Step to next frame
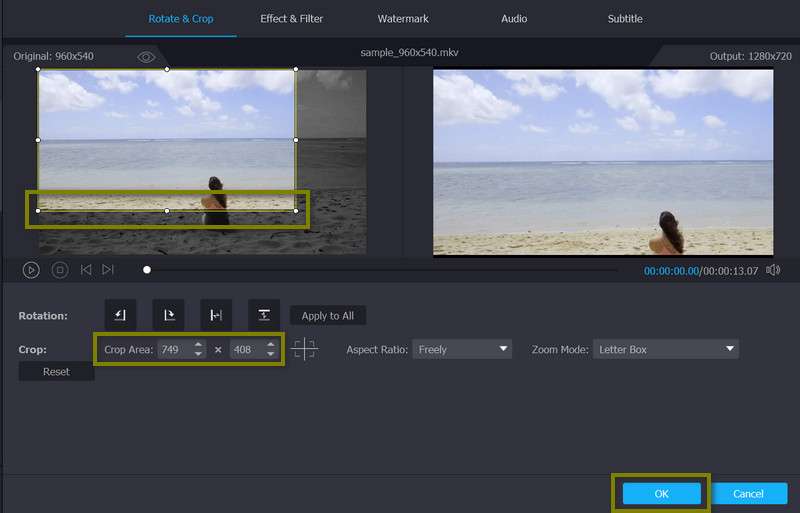The height and width of the screenshot is (513, 800). (108, 270)
